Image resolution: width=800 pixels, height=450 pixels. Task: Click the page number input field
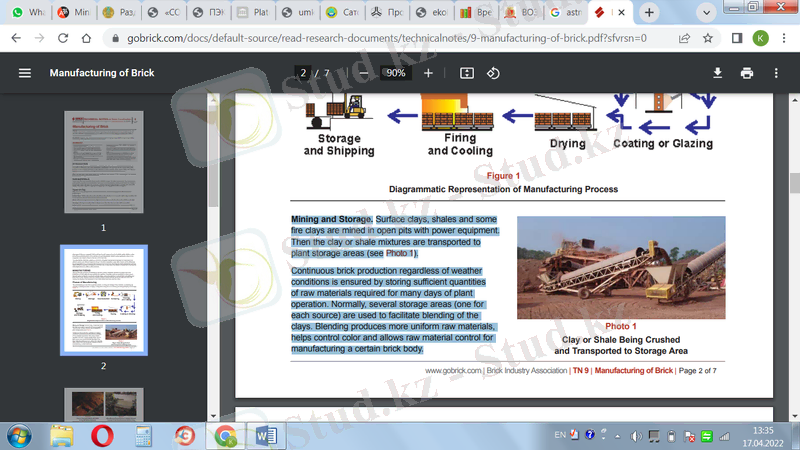302,73
